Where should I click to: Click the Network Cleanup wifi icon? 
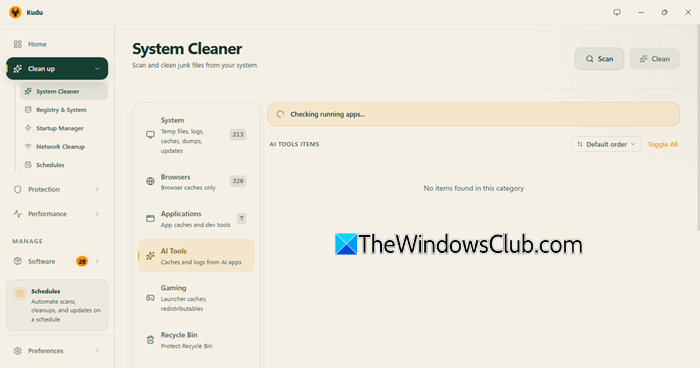(28, 146)
